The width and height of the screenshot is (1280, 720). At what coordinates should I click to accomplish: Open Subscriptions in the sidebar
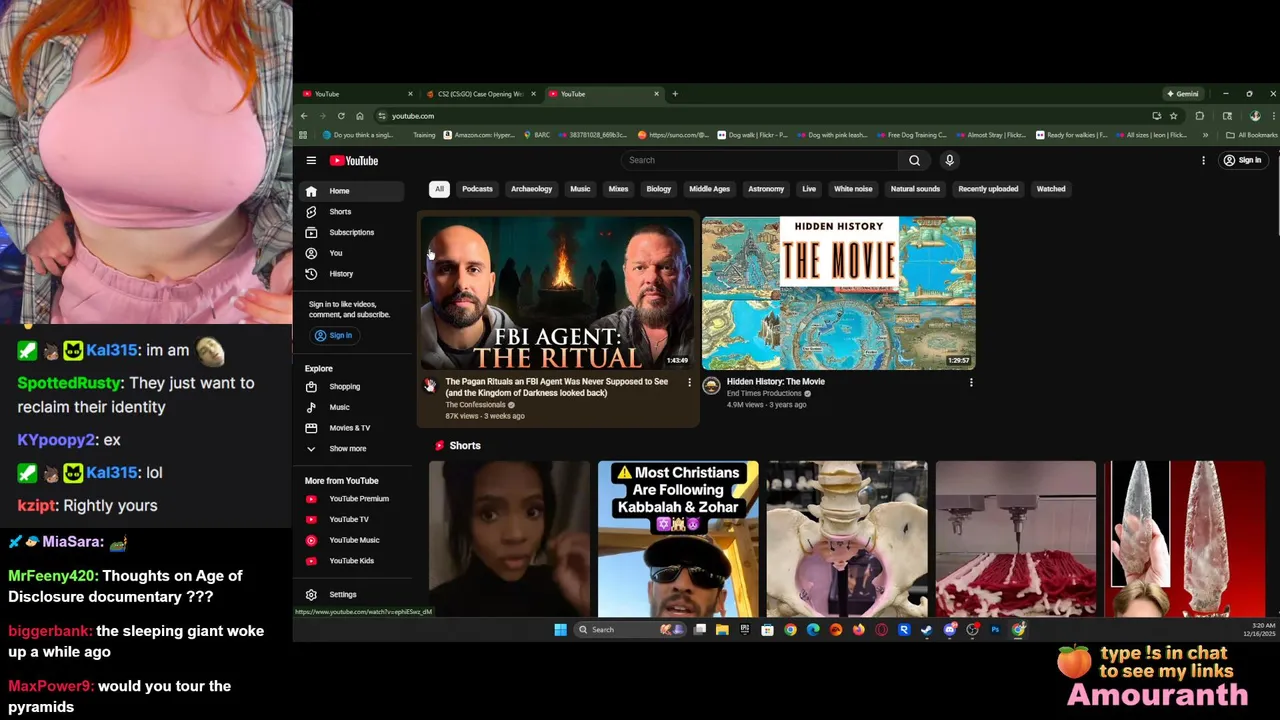coord(350,232)
